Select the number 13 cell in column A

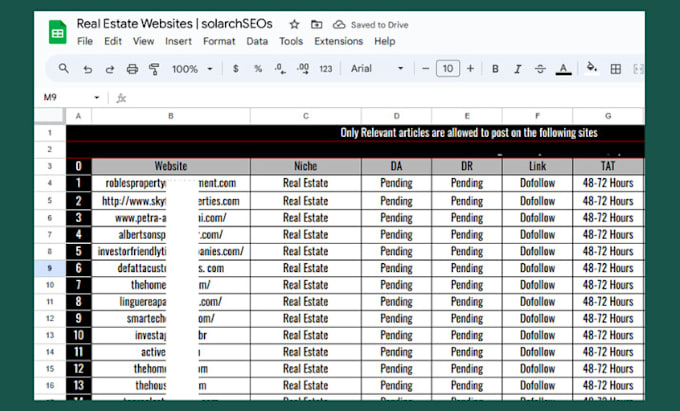click(78, 386)
